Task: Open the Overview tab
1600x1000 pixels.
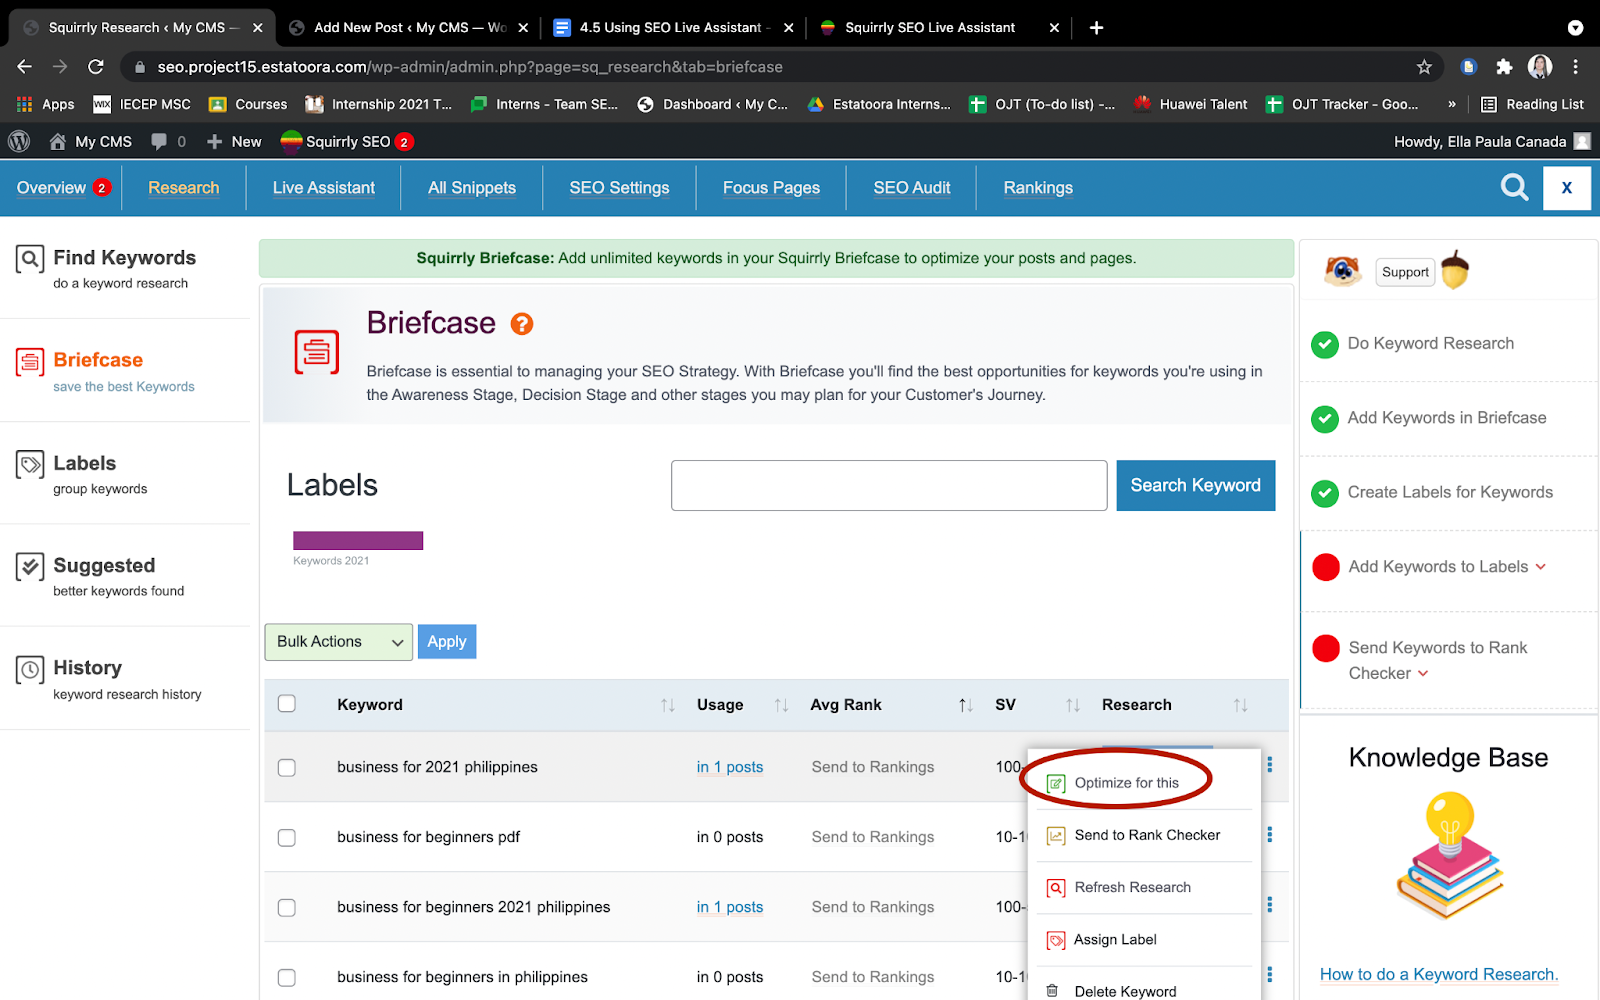Action: (52, 188)
